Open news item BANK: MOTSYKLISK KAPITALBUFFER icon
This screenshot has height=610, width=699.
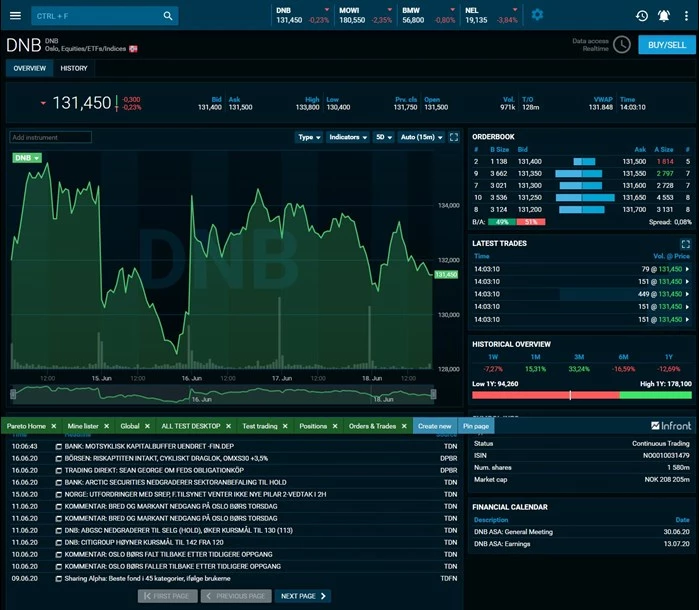[x=58, y=446]
